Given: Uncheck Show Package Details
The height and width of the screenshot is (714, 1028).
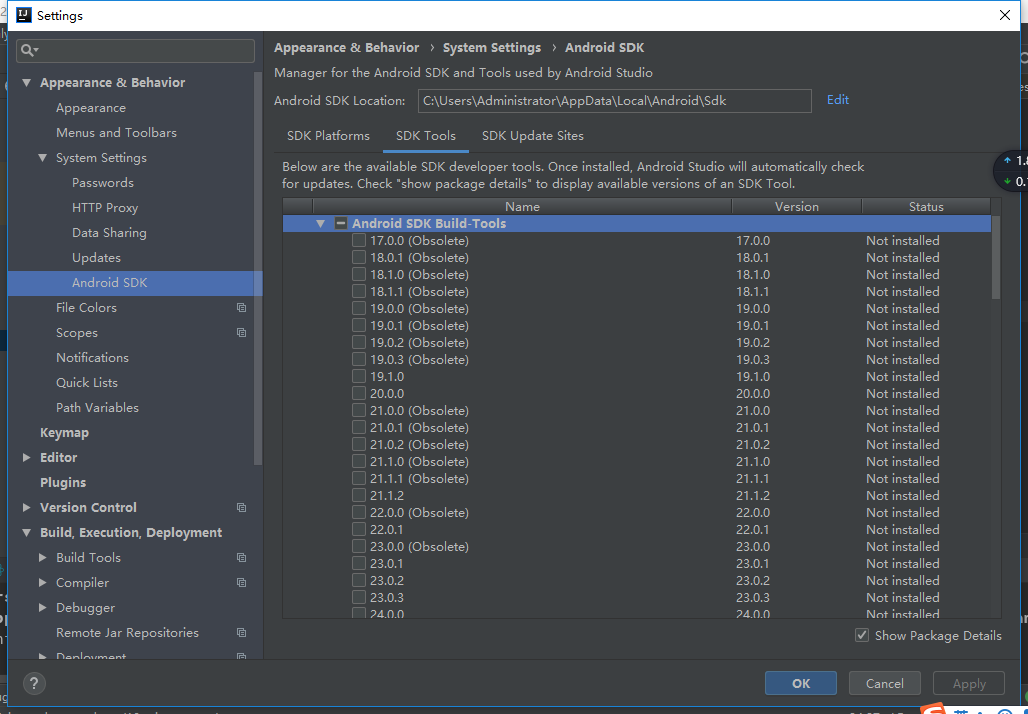Looking at the screenshot, I should point(862,635).
